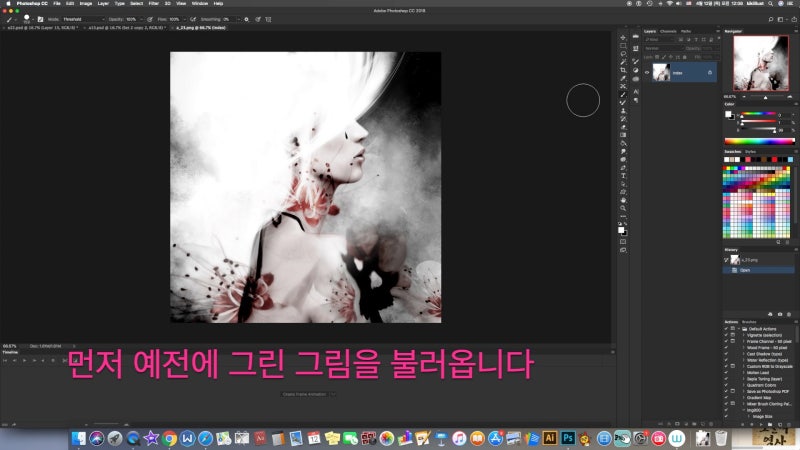Select the Magic Wand tool
The height and width of the screenshot is (450, 800).
[623, 62]
